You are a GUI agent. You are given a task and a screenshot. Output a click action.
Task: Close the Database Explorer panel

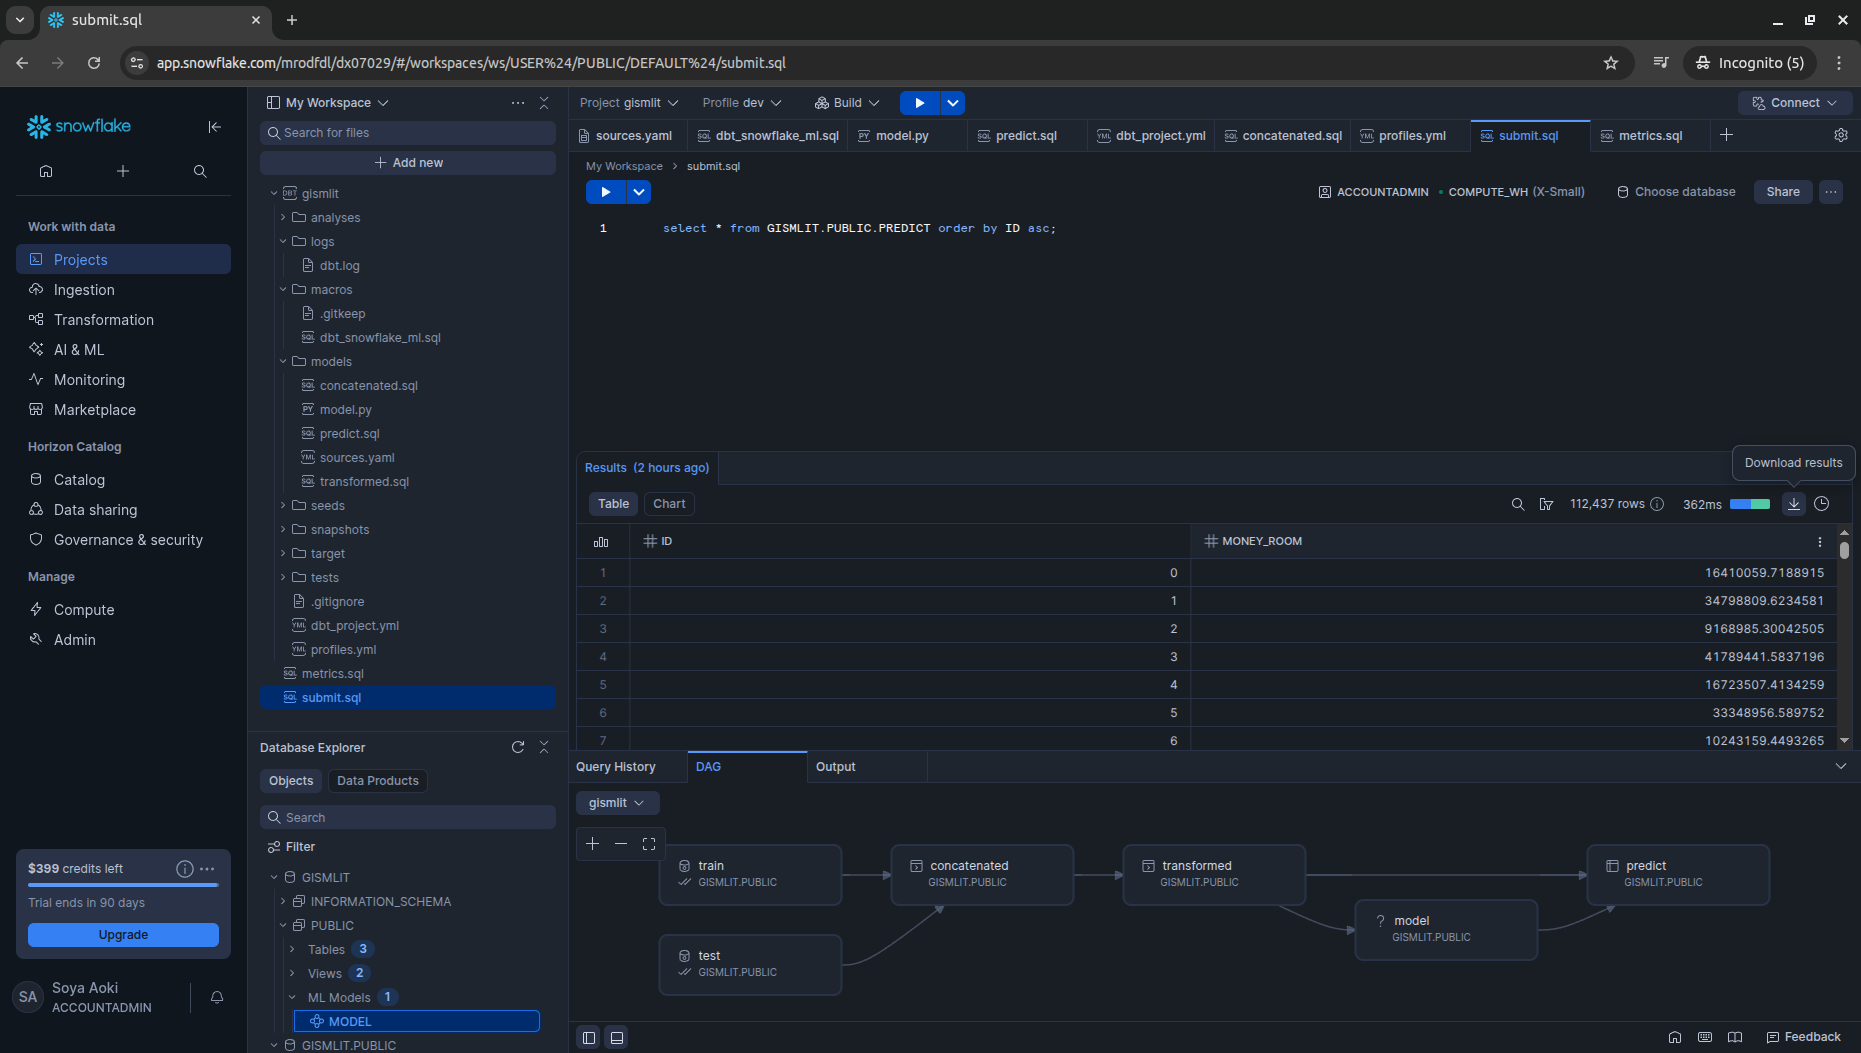pyautogui.click(x=544, y=747)
